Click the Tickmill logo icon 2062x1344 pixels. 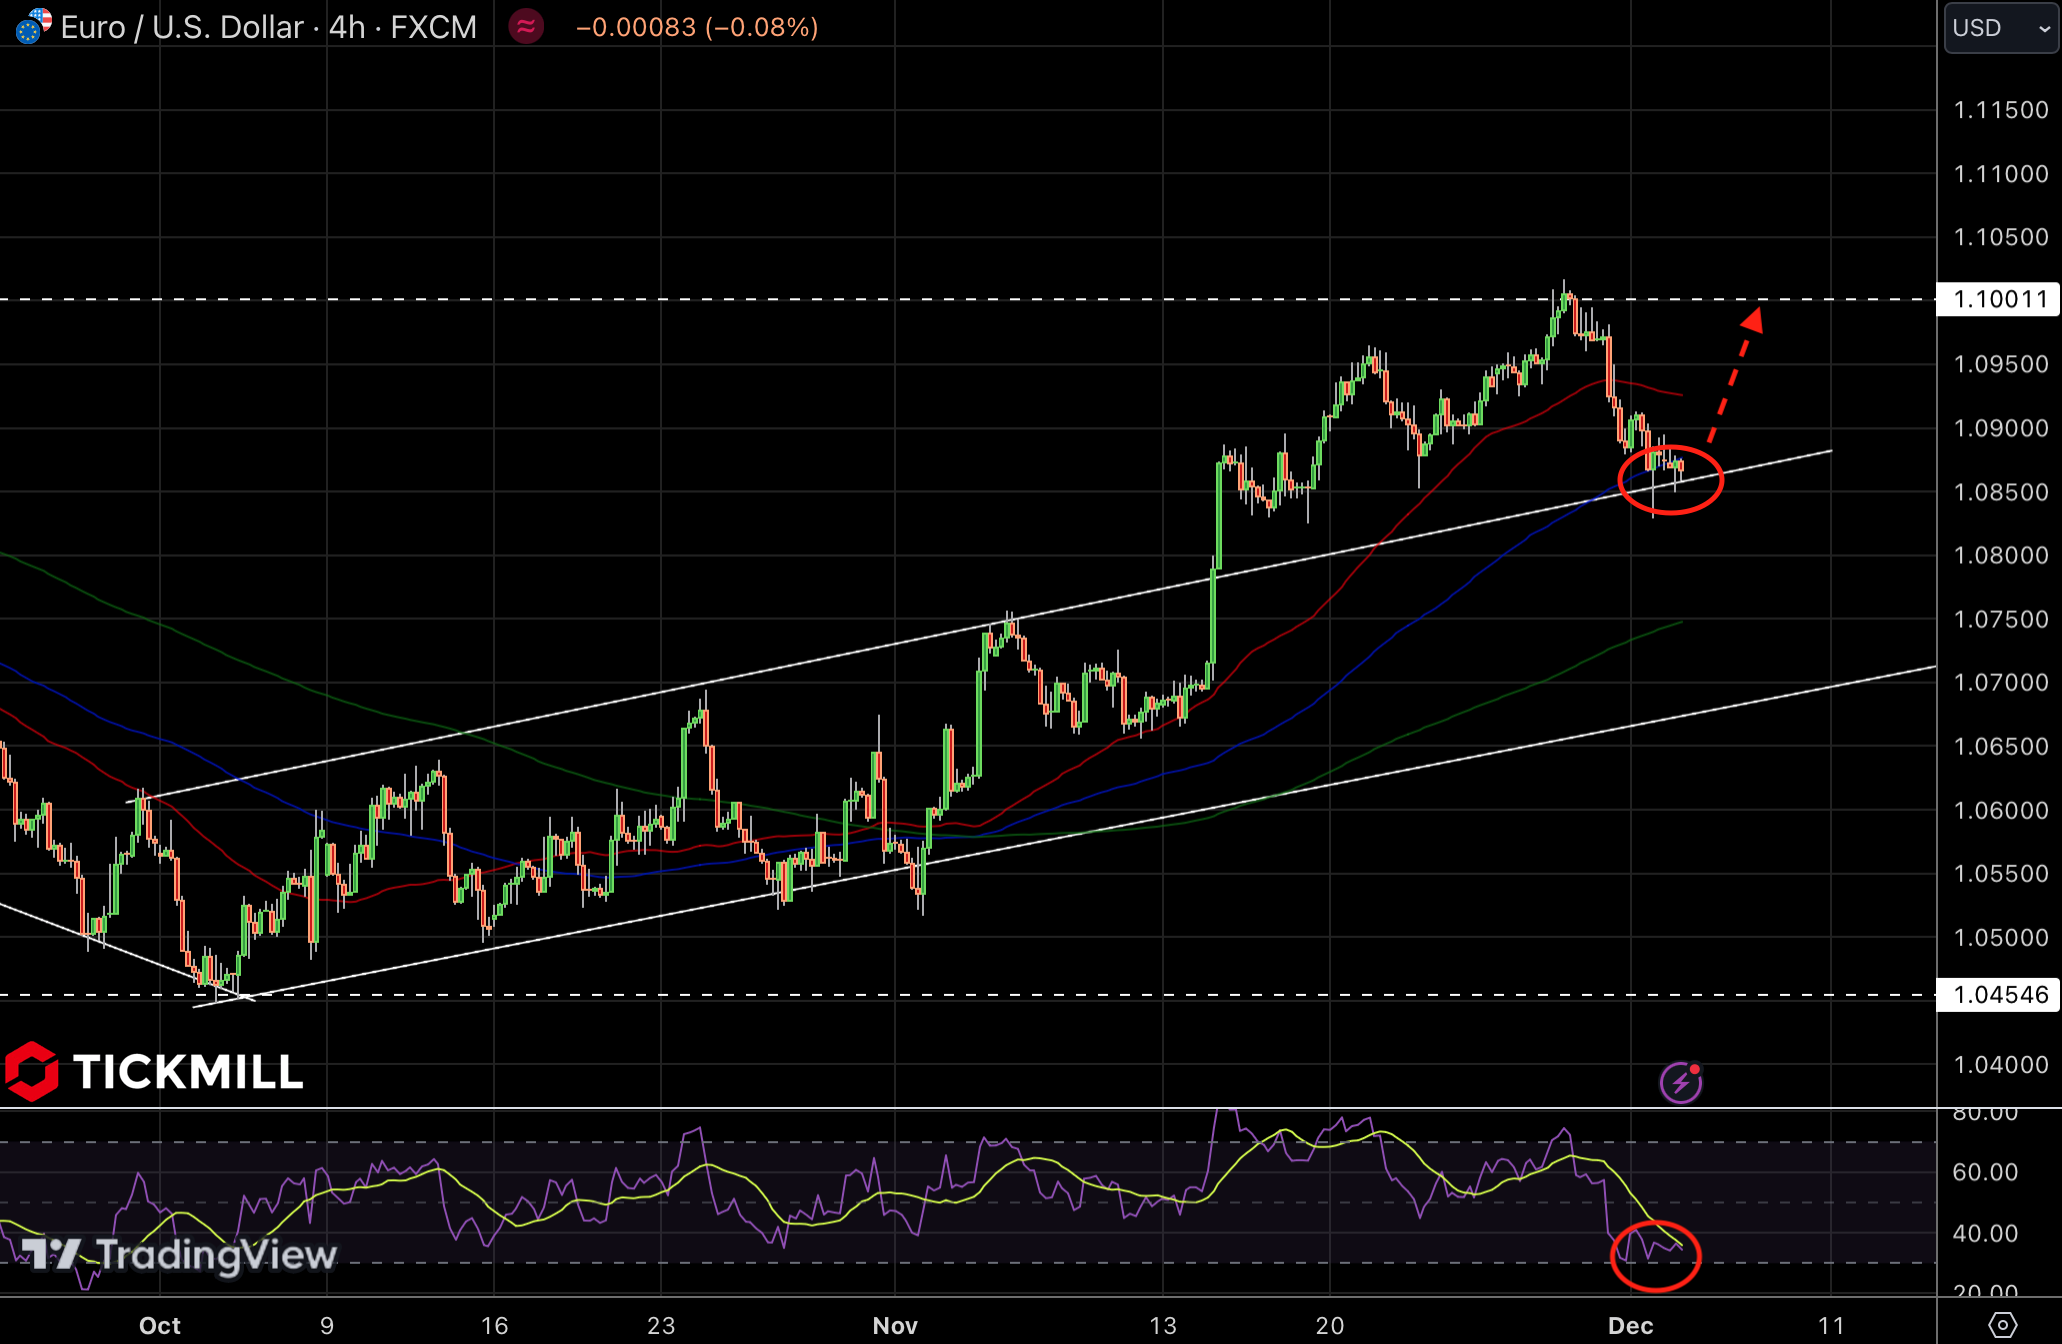[x=32, y=1071]
